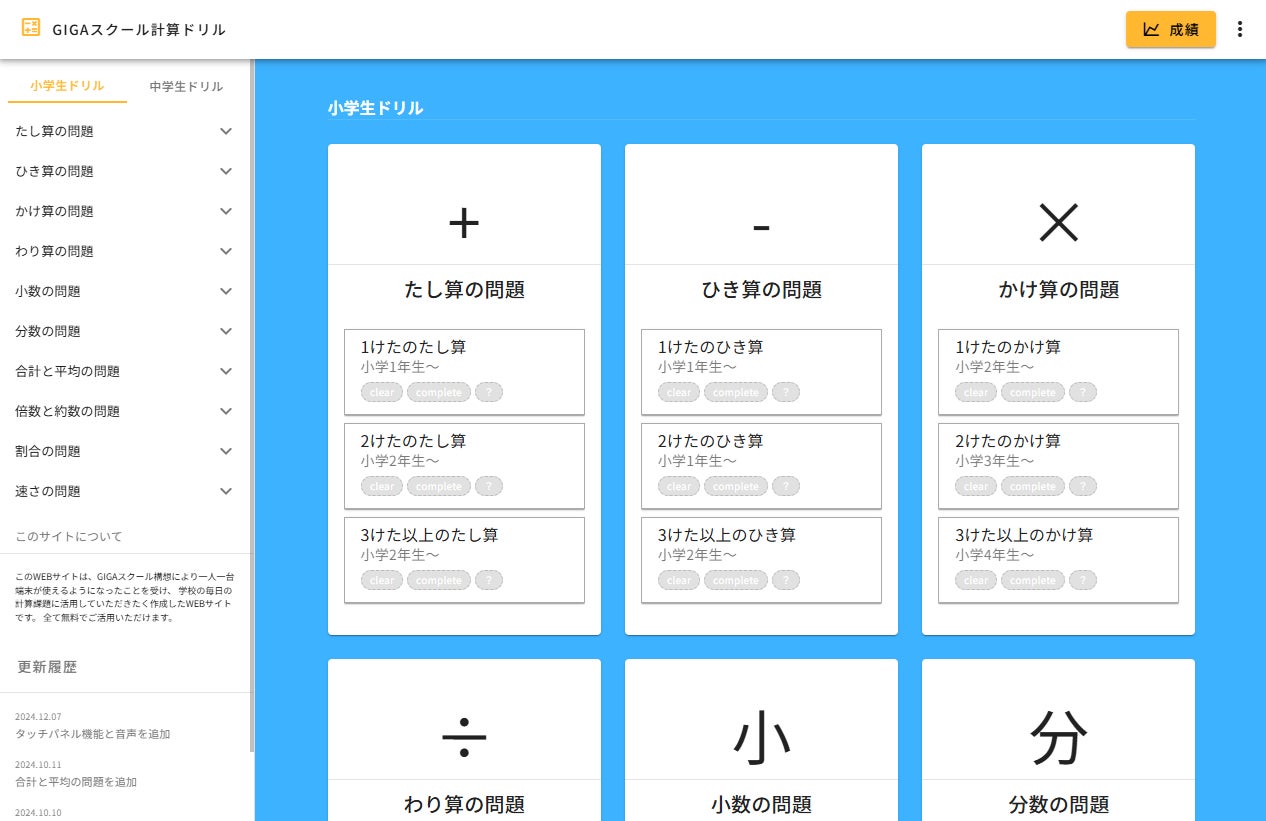Open the three-dot more options menu
The image size is (1266, 821).
point(1240,29)
